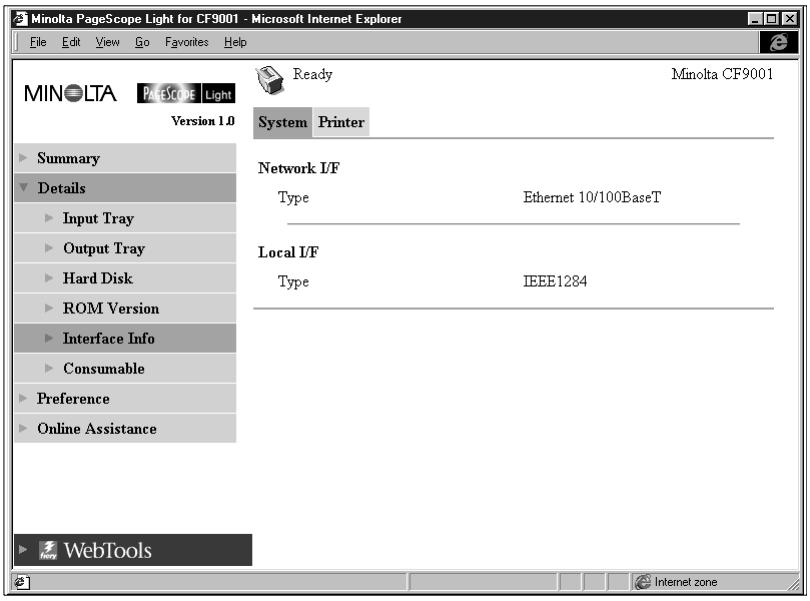Click the arrow beside Hard Disk

[x=49, y=278]
